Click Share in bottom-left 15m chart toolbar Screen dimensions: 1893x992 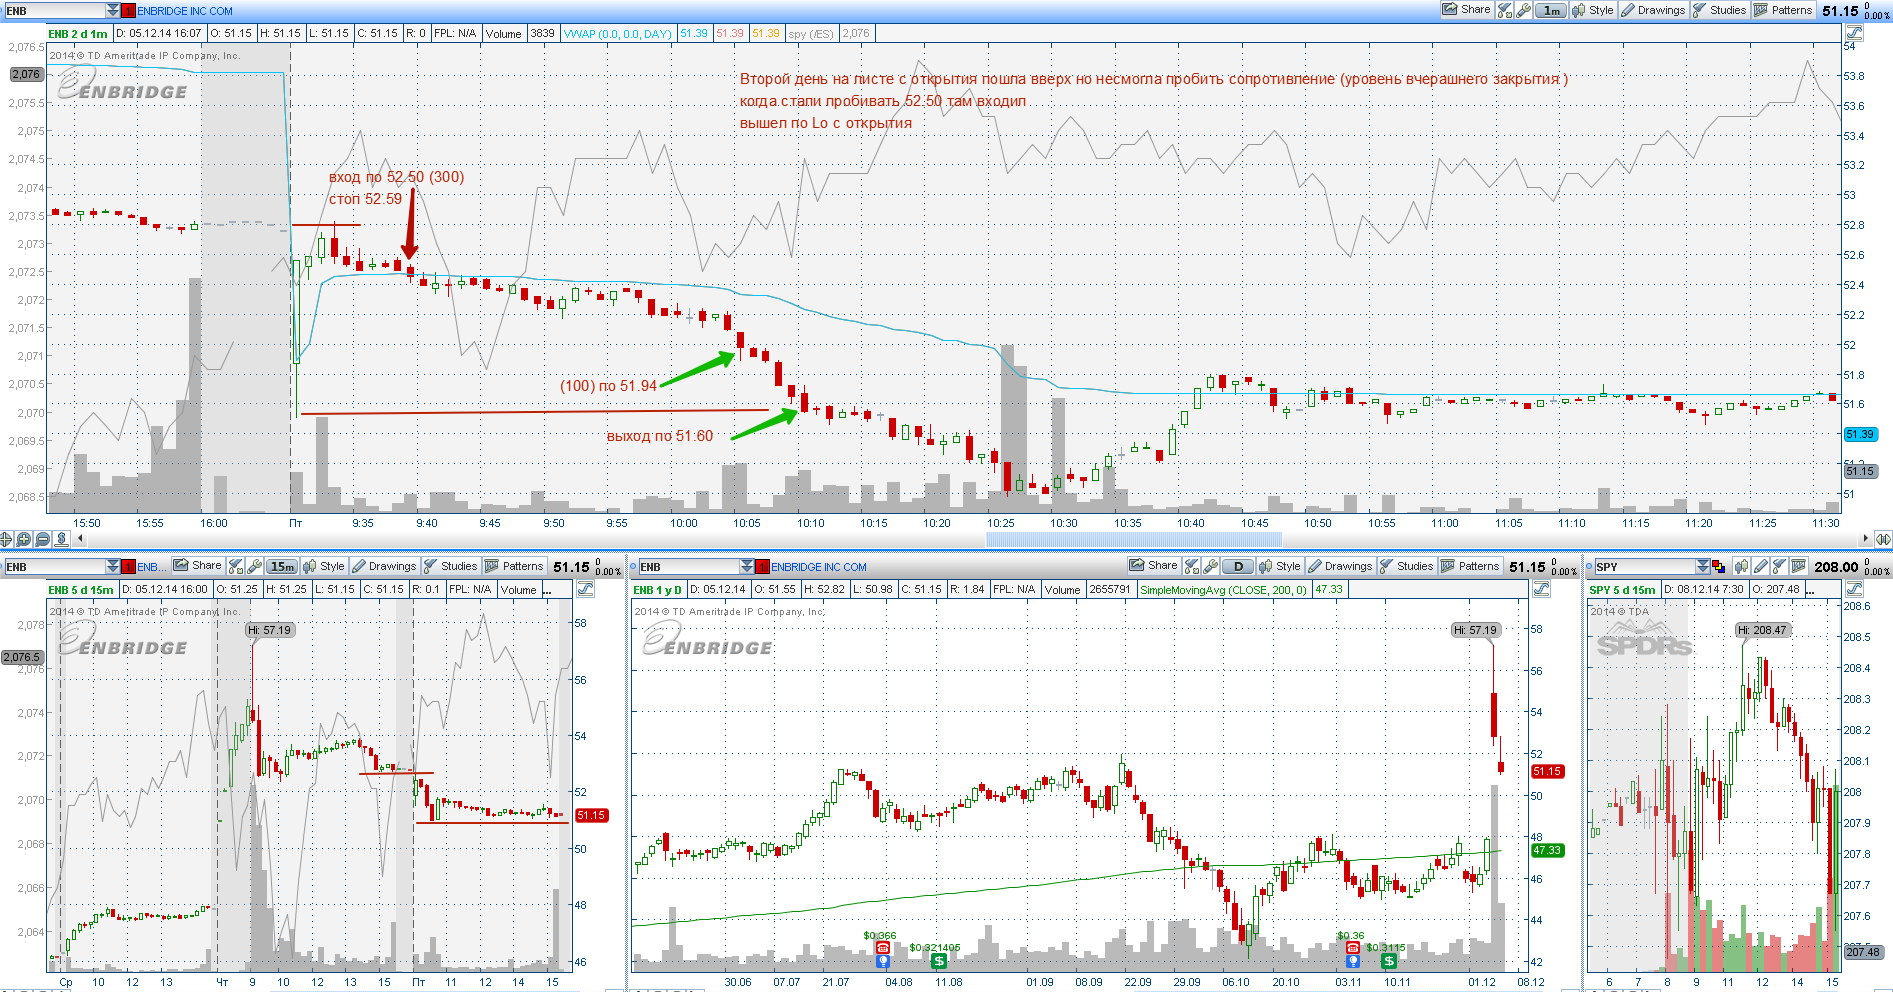pyautogui.click(x=197, y=566)
